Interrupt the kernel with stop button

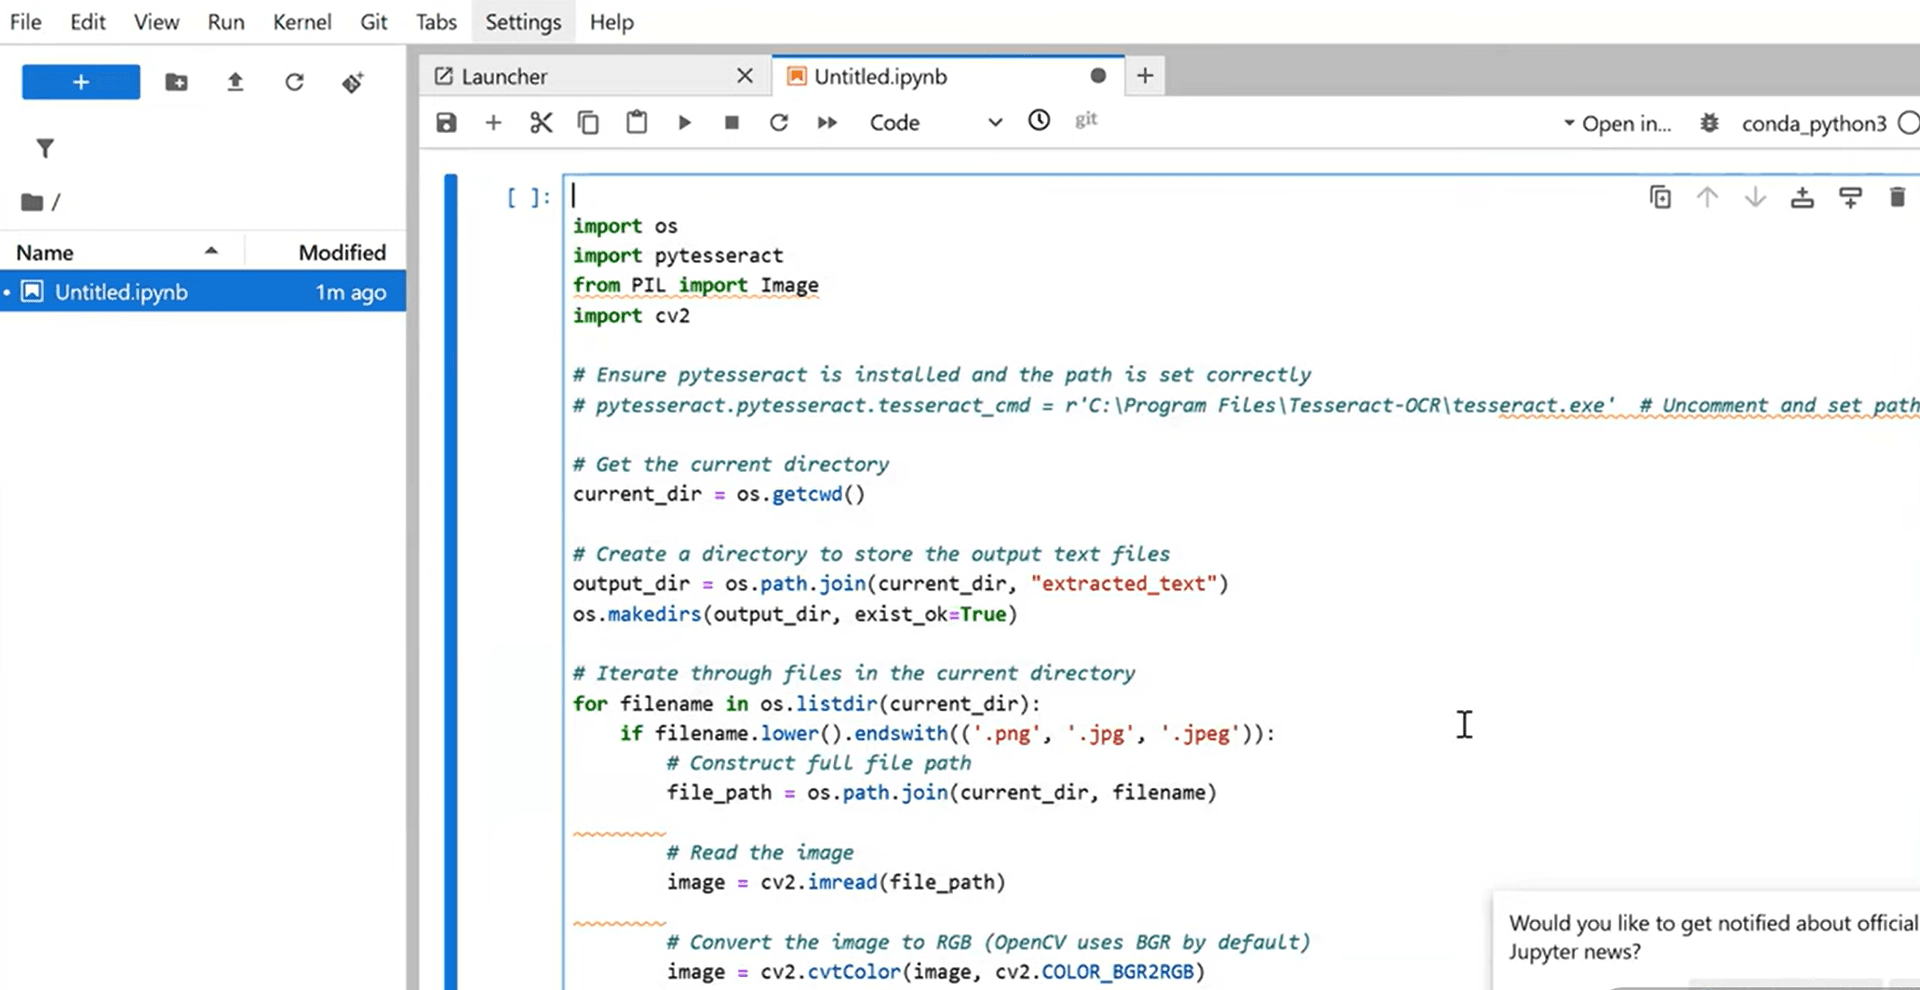(x=731, y=122)
